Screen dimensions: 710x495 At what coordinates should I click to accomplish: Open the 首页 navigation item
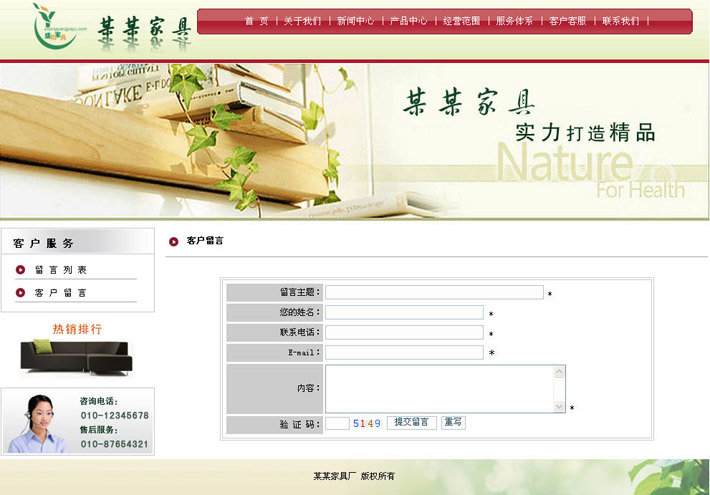coord(256,21)
